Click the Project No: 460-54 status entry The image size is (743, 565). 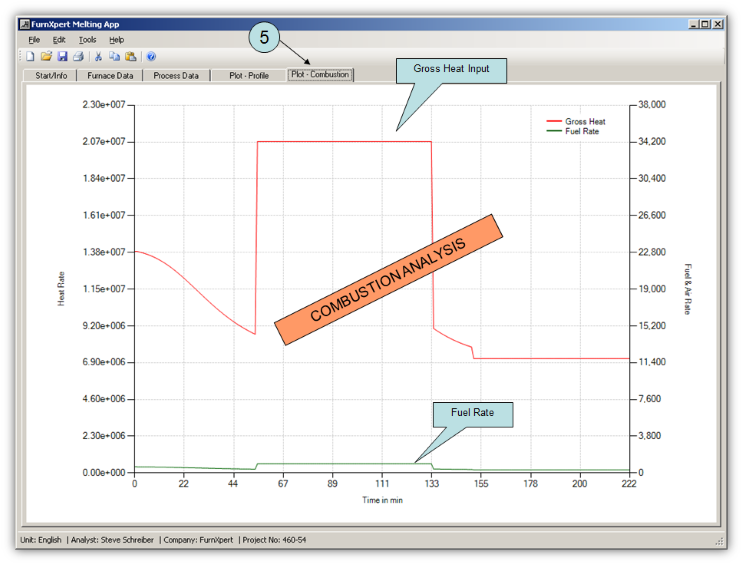tap(274, 540)
